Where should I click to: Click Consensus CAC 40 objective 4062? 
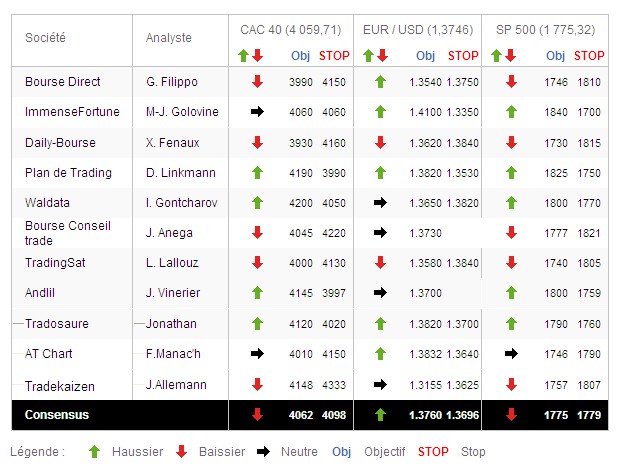click(x=301, y=415)
